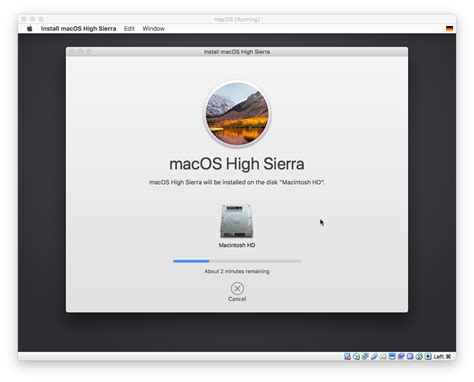This screenshot has height=382, width=474.
Task: Click the installer window's disabled close button
Action: pos(72,52)
